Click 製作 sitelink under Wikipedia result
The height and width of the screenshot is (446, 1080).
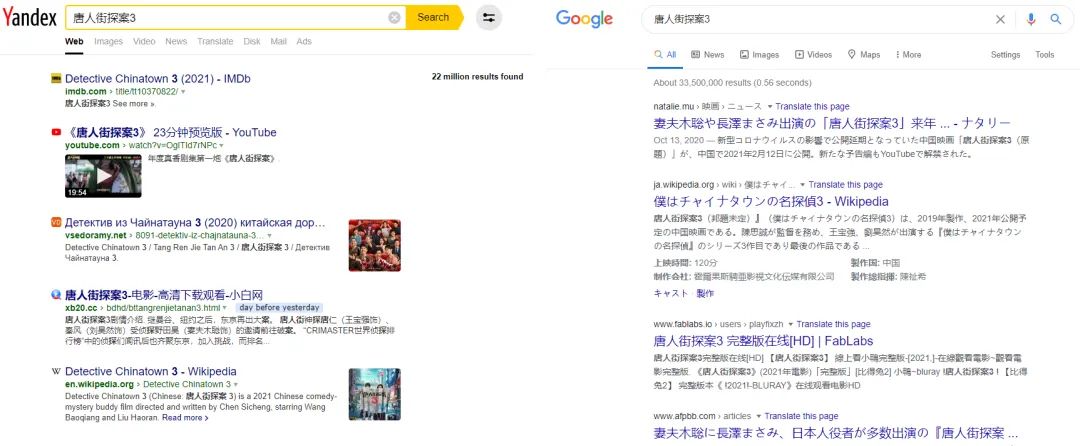pyautogui.click(x=705, y=293)
